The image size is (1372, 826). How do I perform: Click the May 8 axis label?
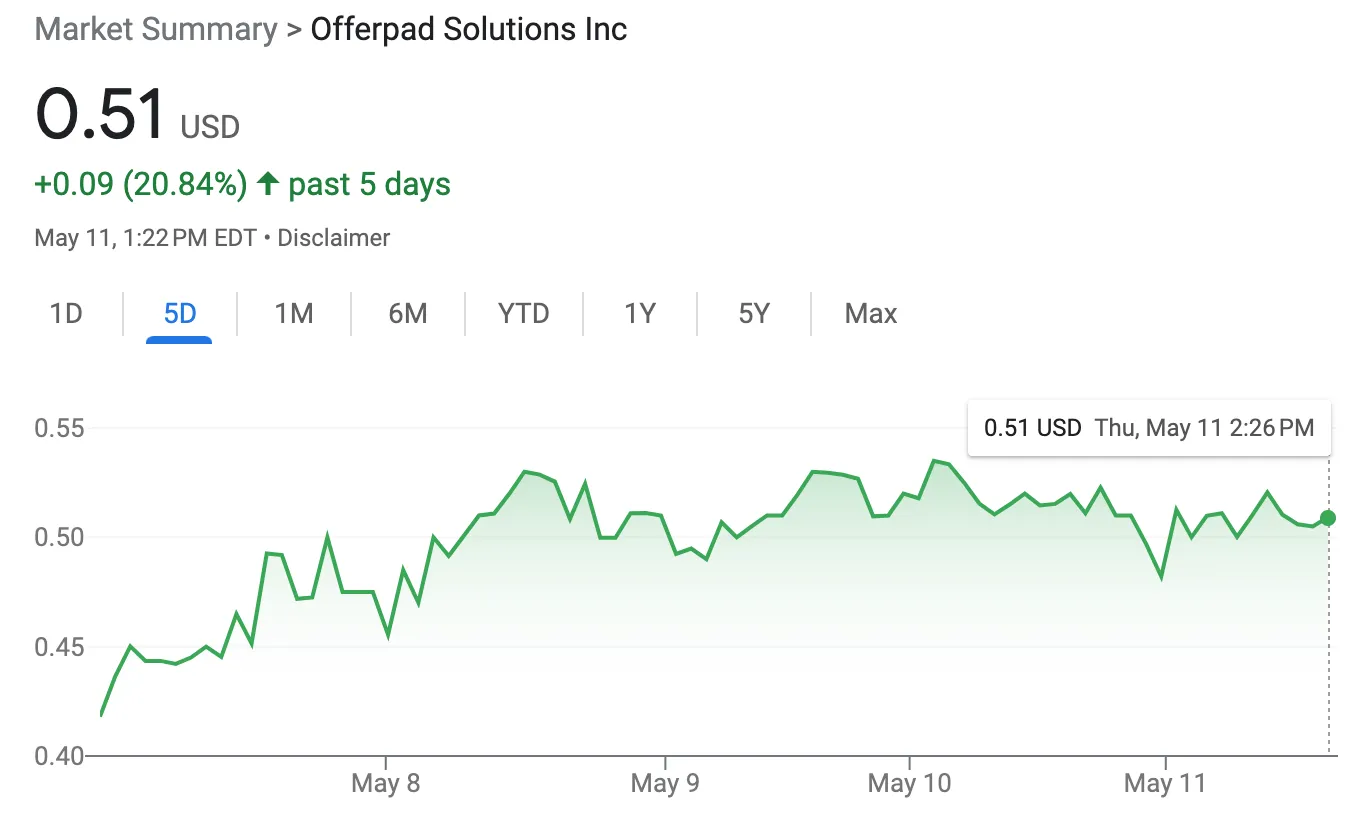[x=386, y=783]
